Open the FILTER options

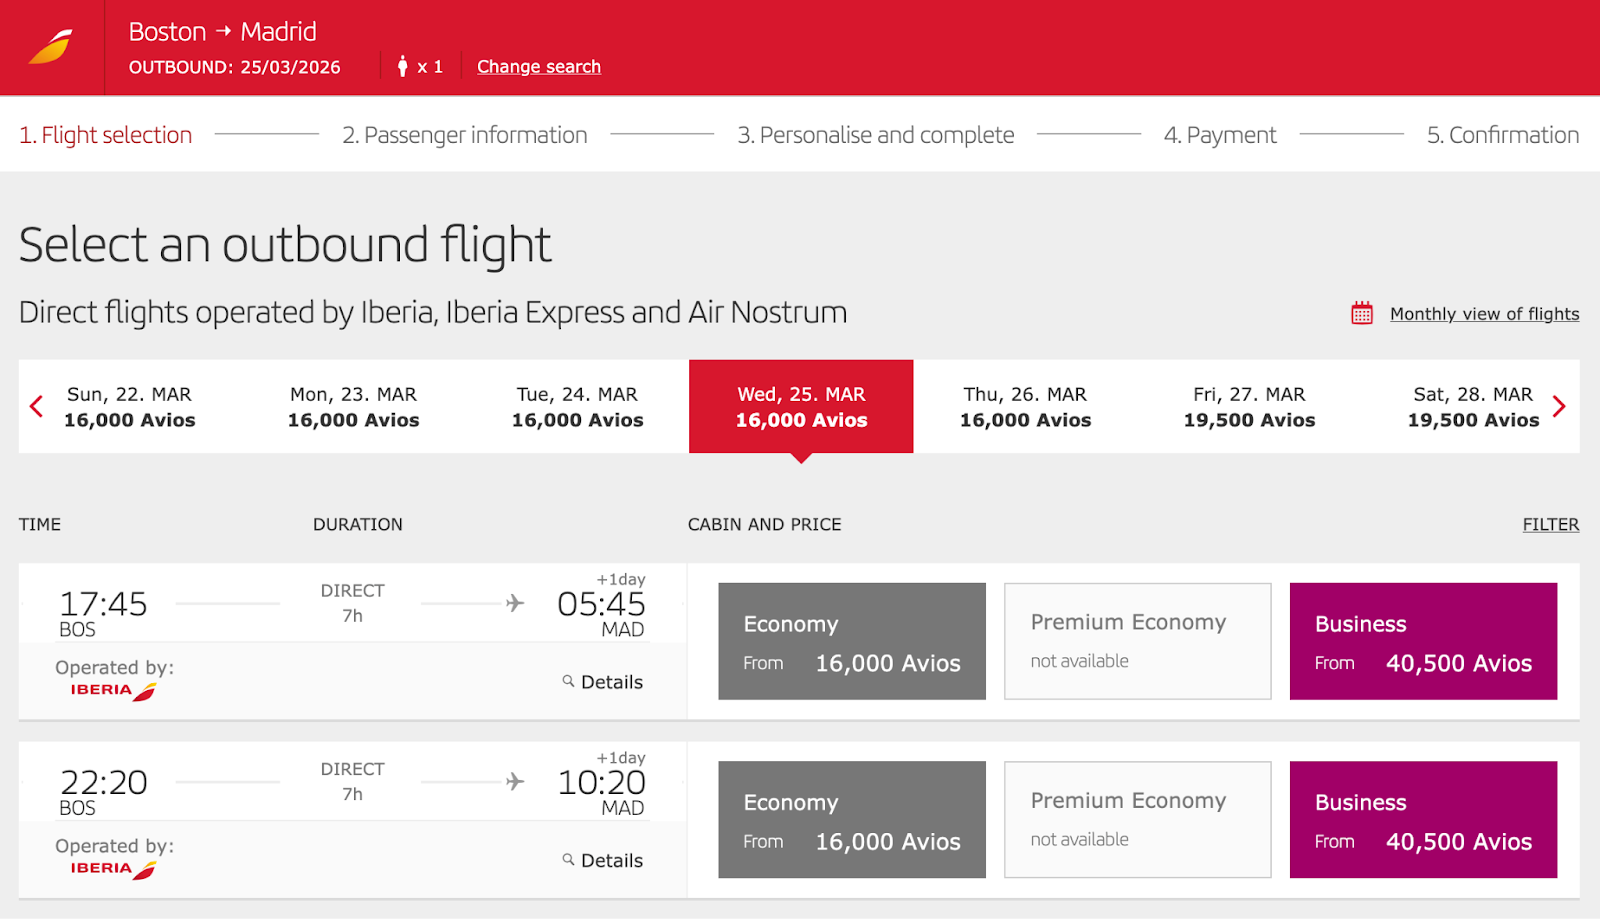pyautogui.click(x=1551, y=524)
